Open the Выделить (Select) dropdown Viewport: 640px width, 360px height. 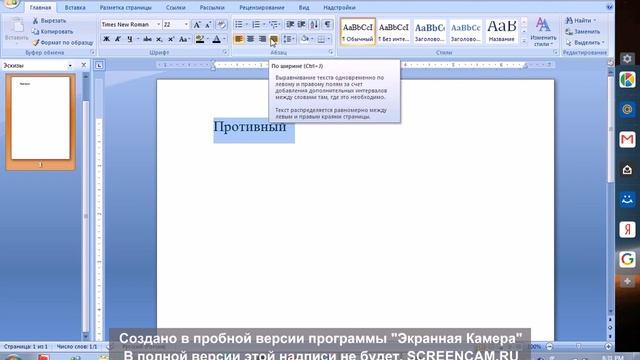[x=585, y=42]
